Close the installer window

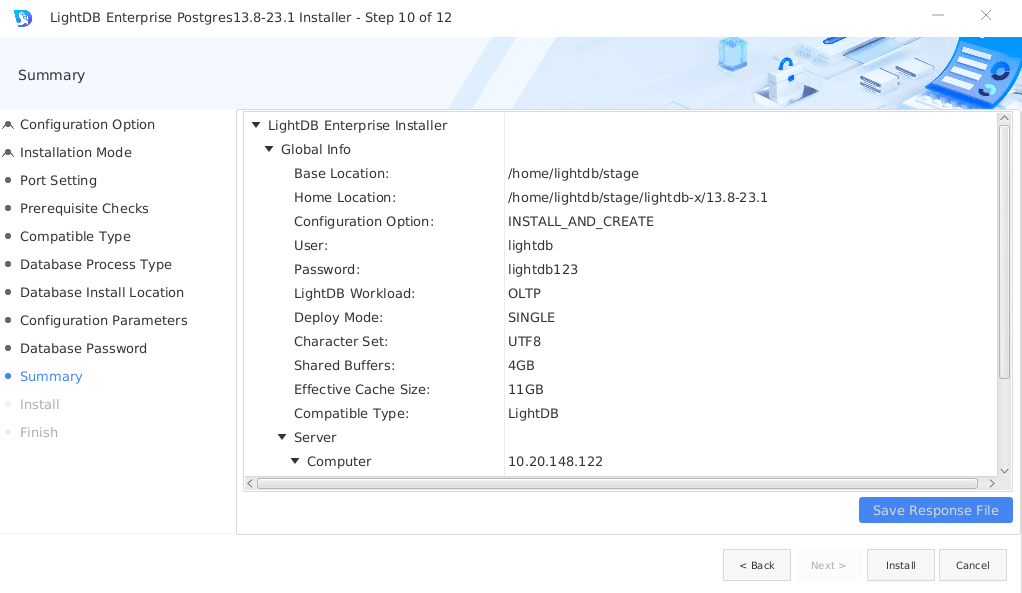[986, 15]
